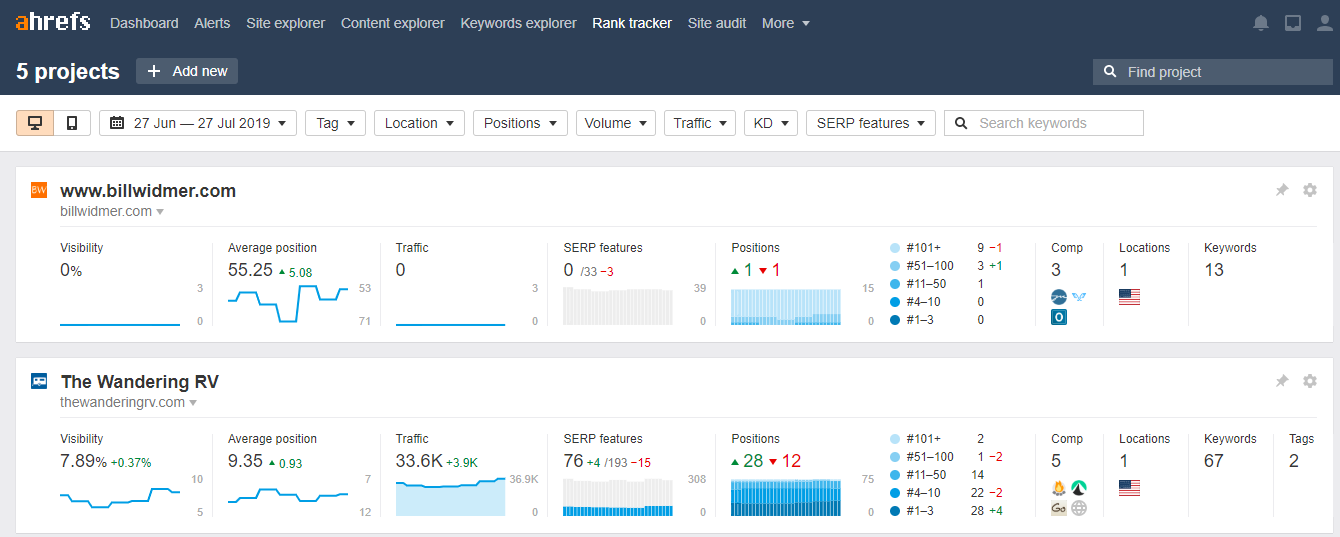Click the Go competitor icon
This screenshot has width=1340, height=537.
click(1059, 508)
